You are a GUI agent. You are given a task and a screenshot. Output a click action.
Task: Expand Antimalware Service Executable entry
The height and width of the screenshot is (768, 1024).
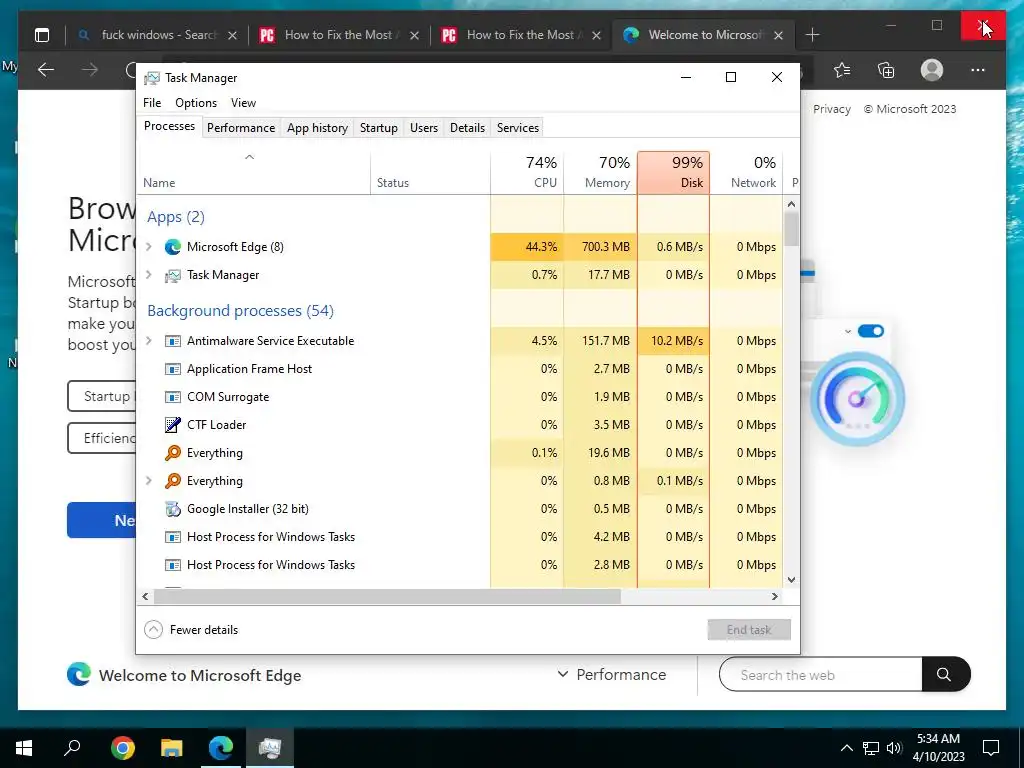tap(149, 341)
